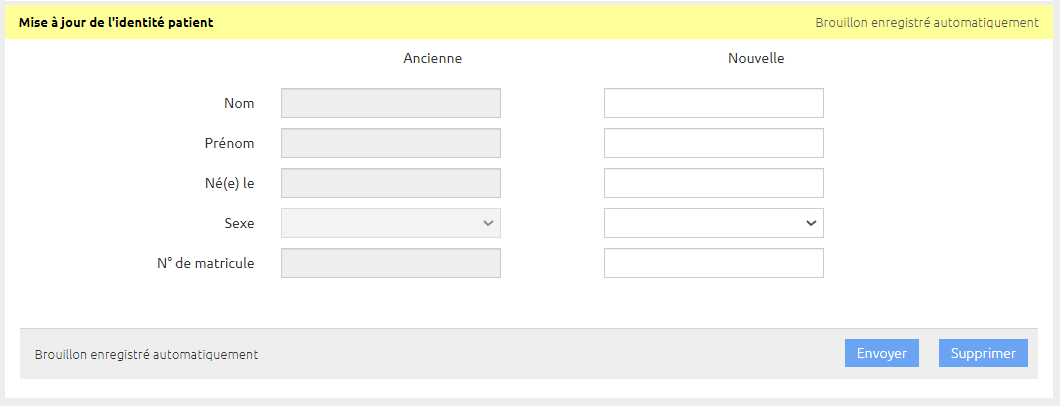The image size is (1060, 406).
Task: Click the old Nom greyed field
Action: tap(391, 103)
